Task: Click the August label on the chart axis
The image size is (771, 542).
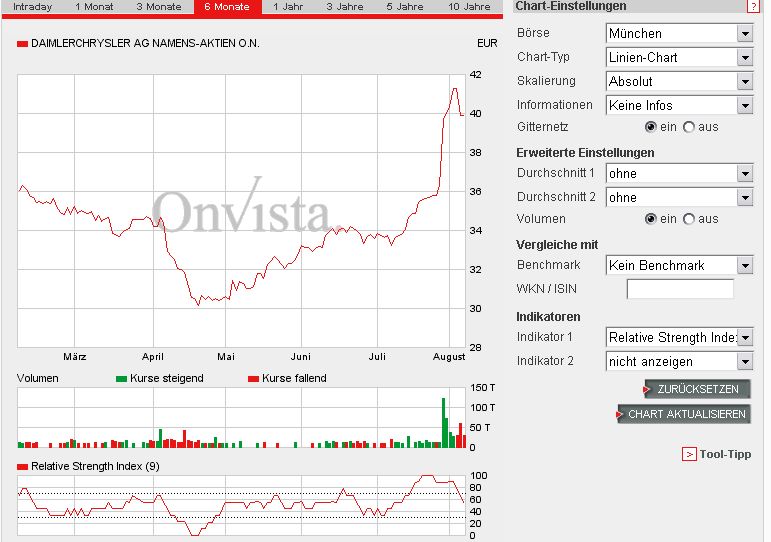Action: point(448,357)
